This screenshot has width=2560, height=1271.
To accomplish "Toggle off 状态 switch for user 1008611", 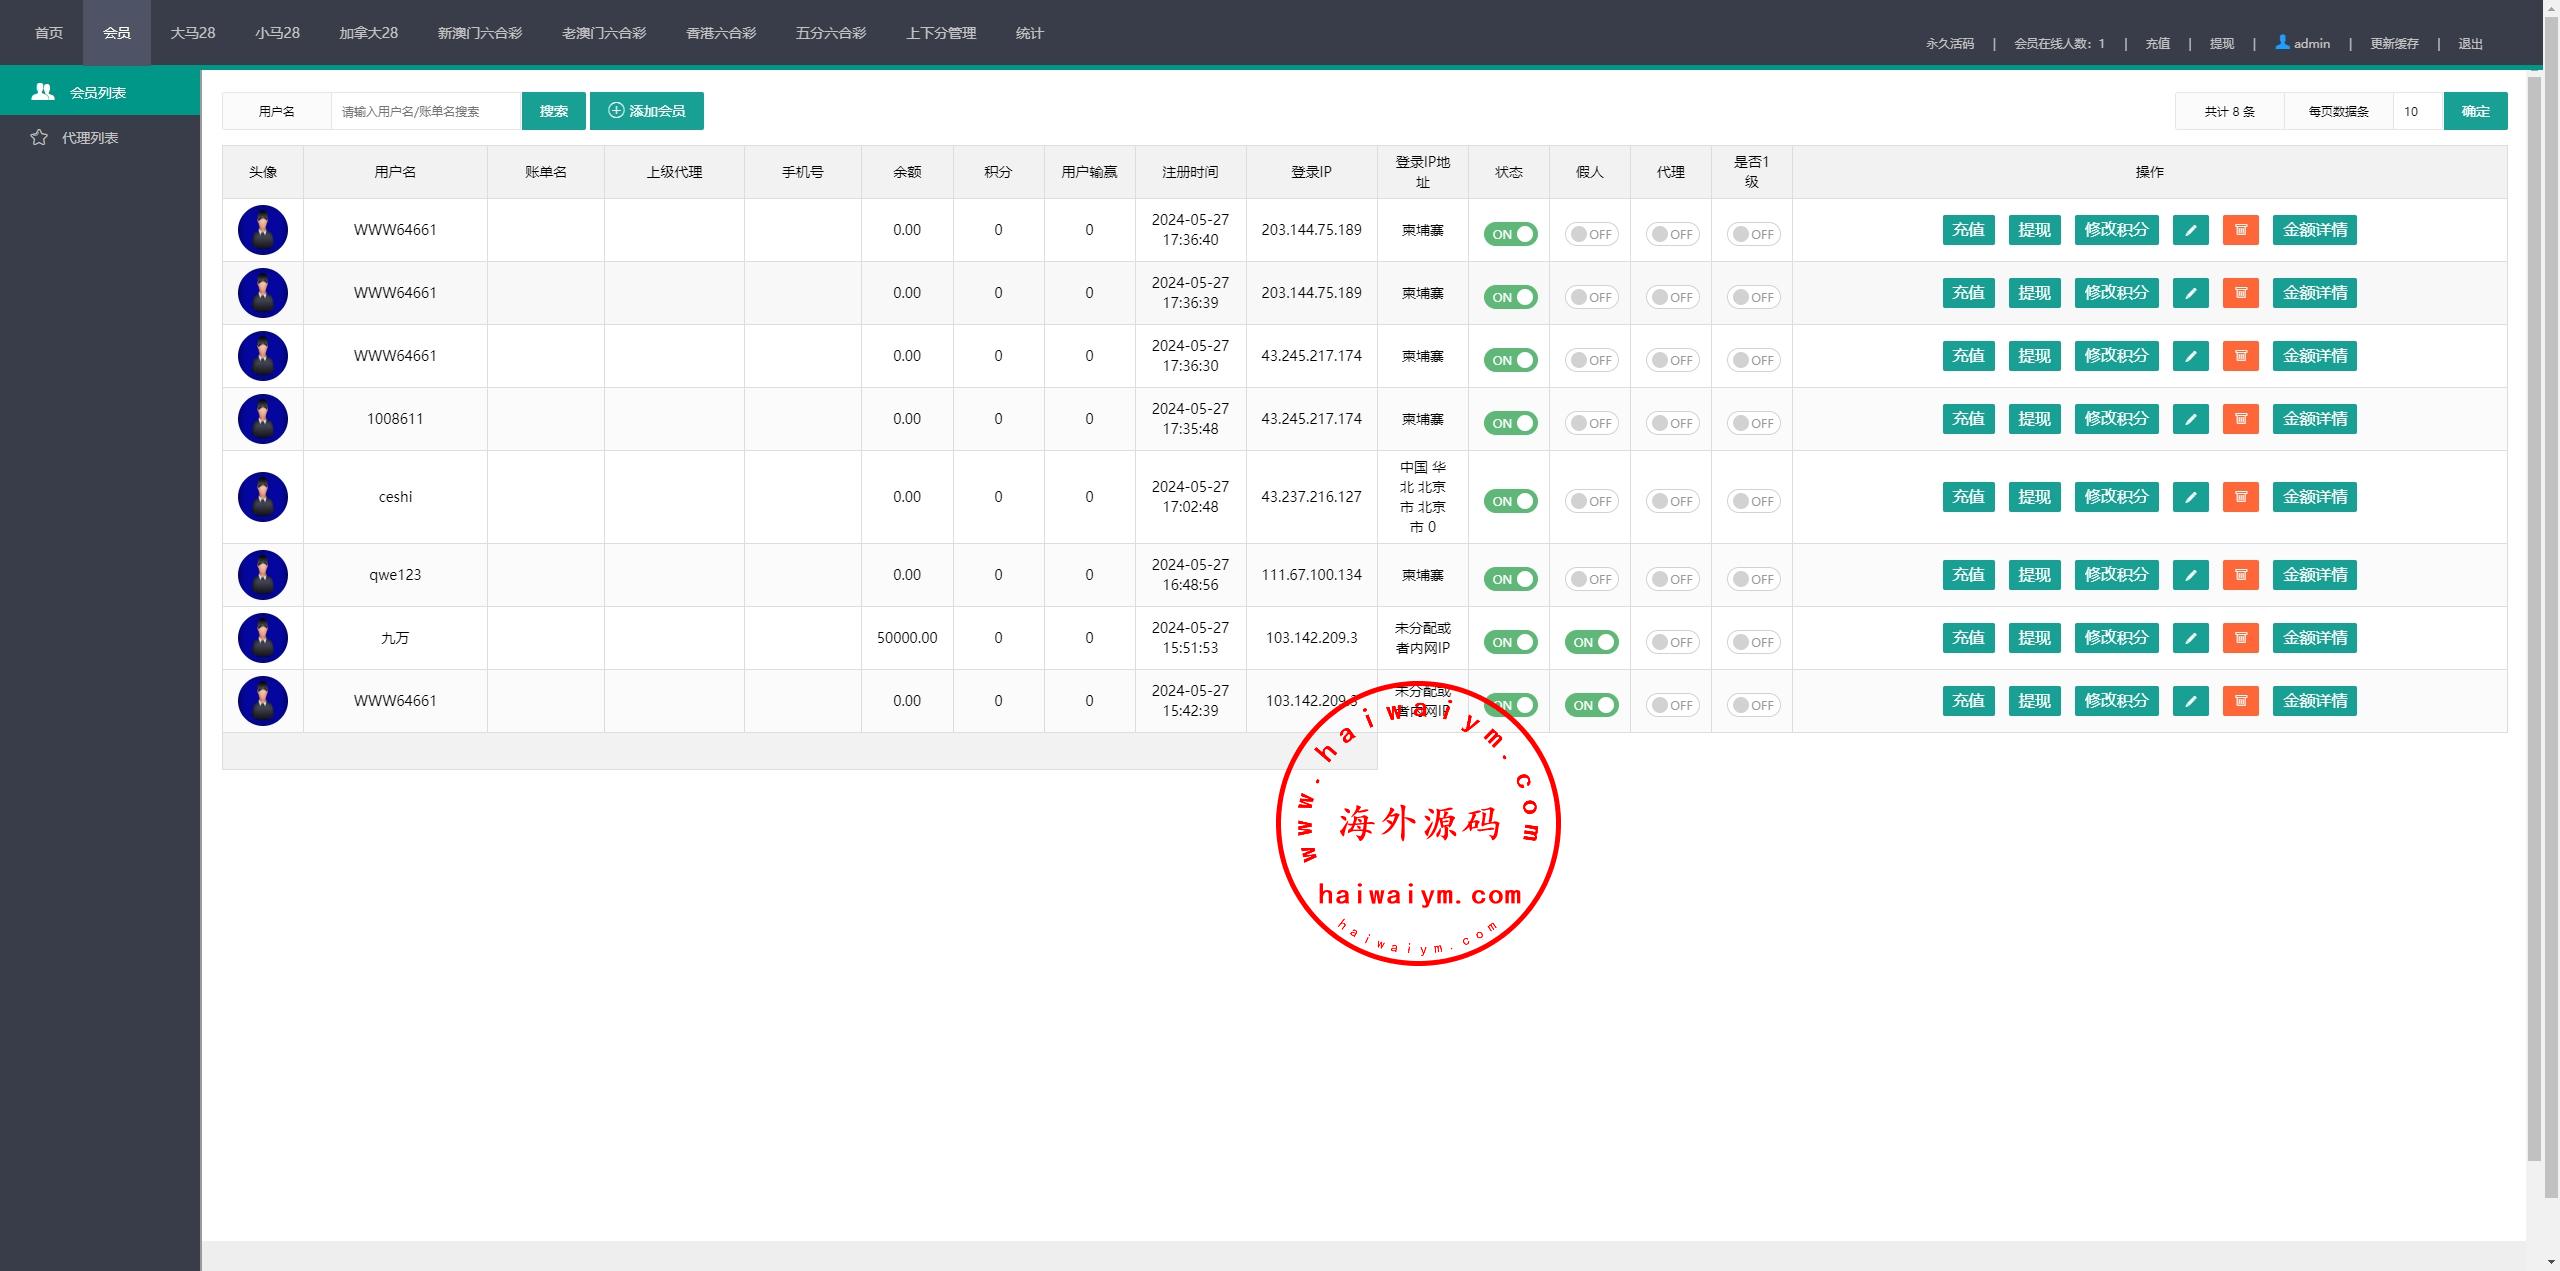I will 1510,423.
